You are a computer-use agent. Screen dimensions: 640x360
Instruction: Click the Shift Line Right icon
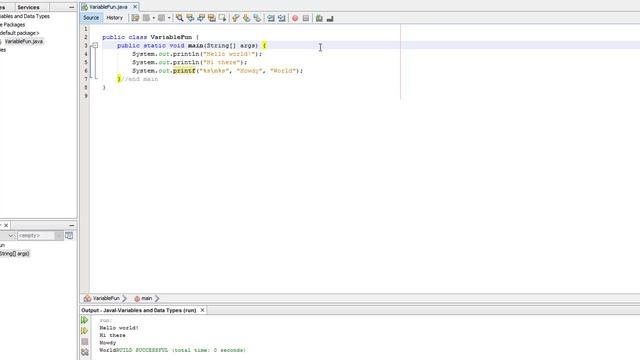click(281, 18)
